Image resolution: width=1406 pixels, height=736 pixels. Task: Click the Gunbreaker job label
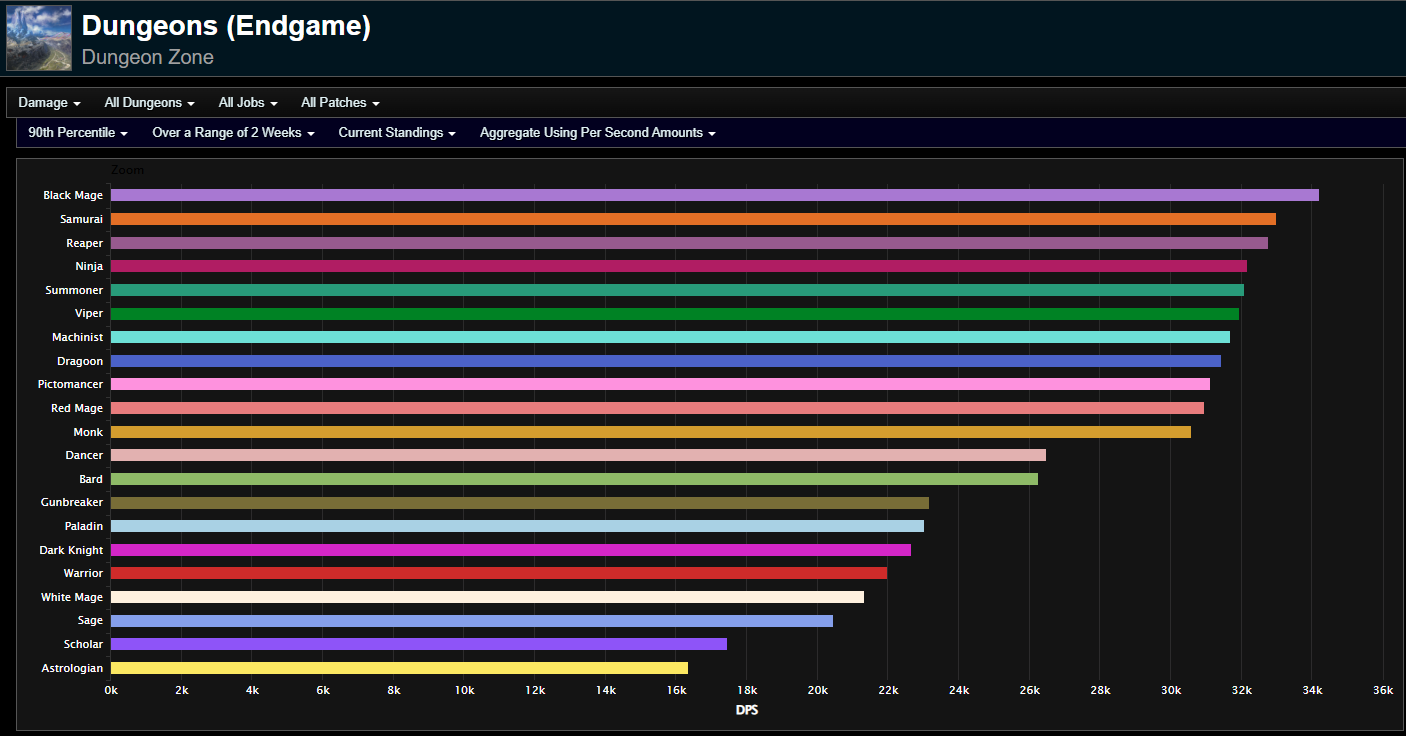[x=72, y=502]
